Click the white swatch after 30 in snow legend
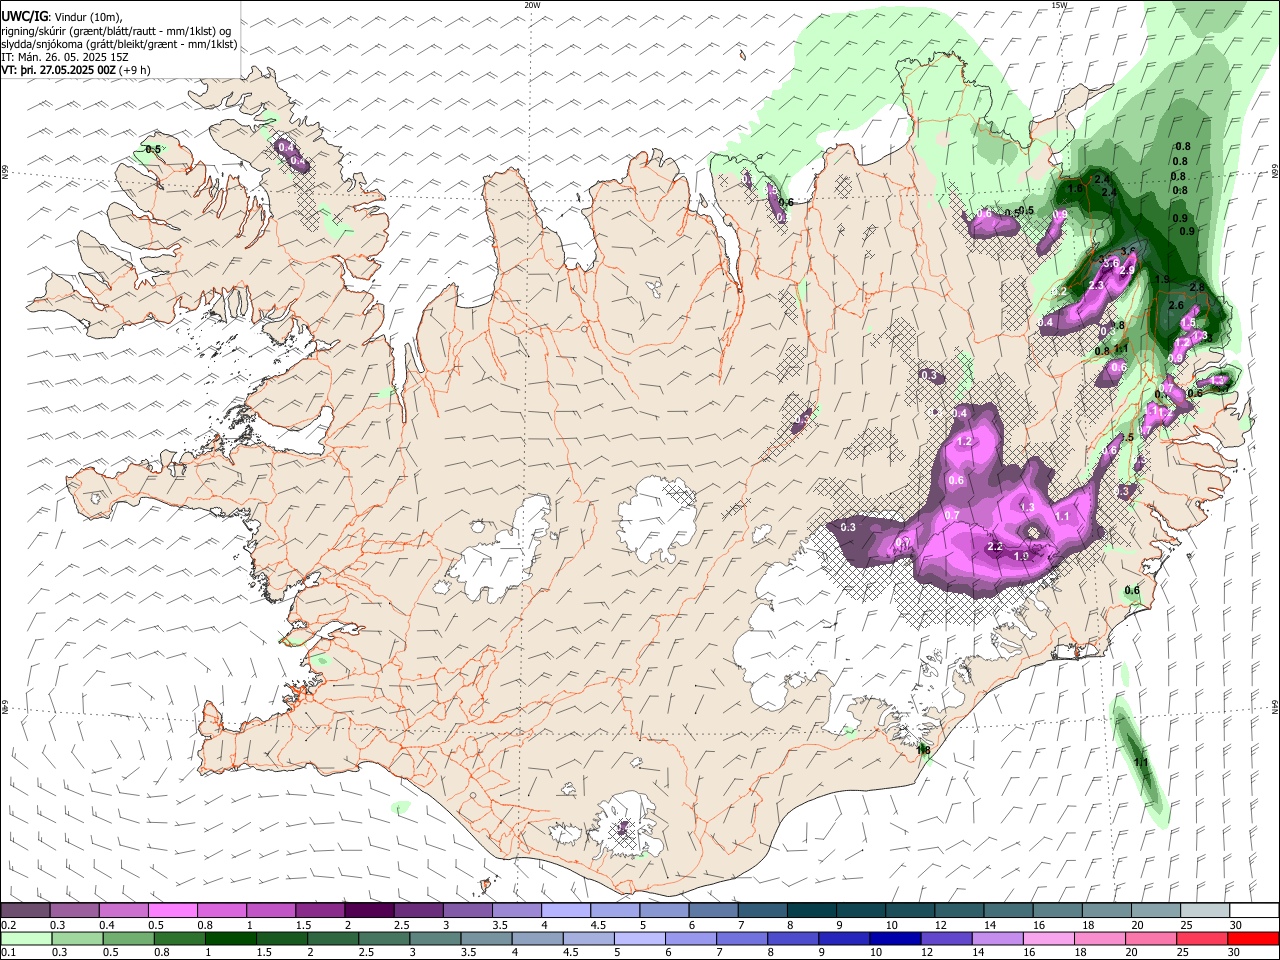This screenshot has width=1280, height=960. 1254,911
